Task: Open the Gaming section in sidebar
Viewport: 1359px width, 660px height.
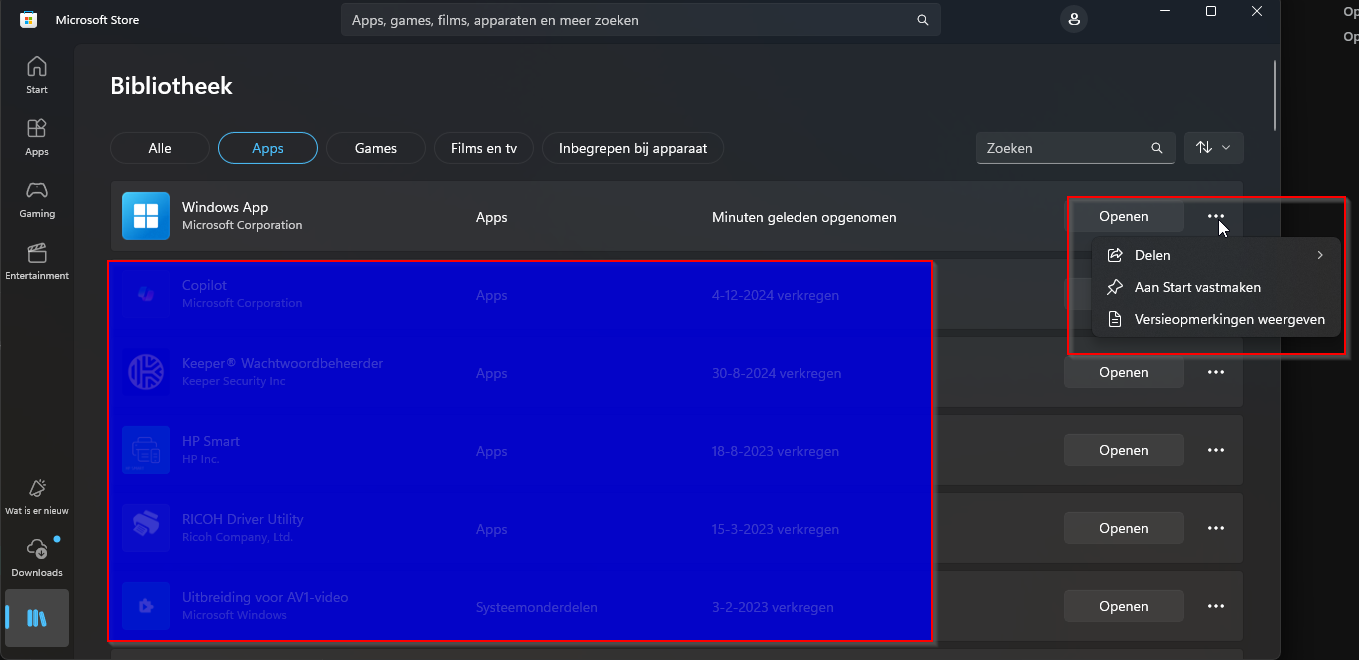Action: 37,199
